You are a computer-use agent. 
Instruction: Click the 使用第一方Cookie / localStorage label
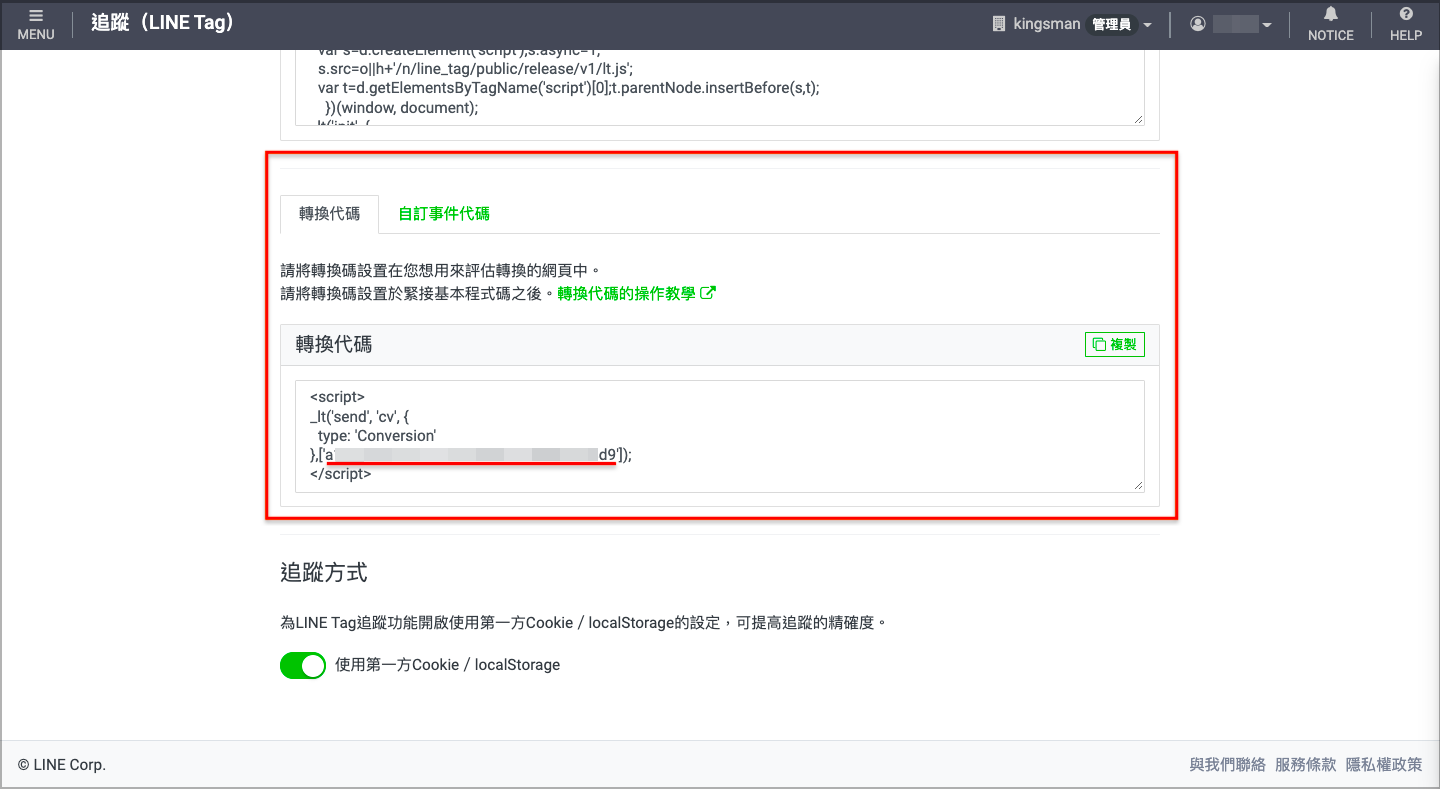448,665
